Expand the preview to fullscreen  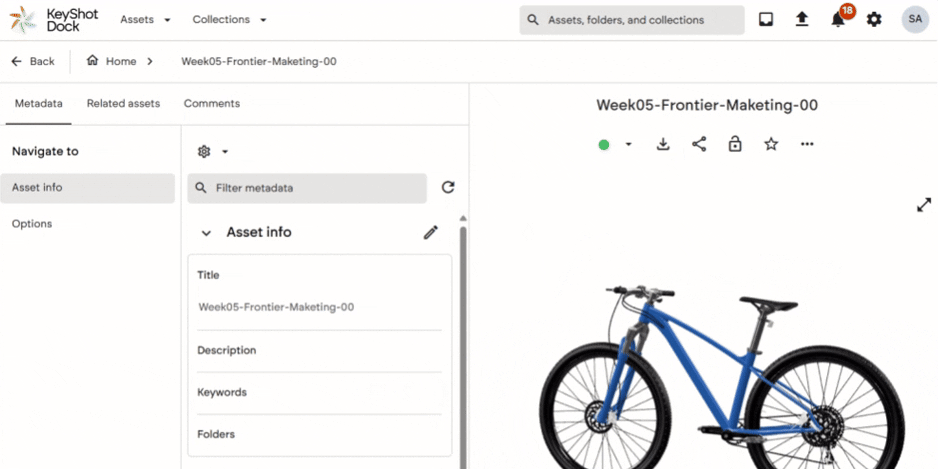924,204
